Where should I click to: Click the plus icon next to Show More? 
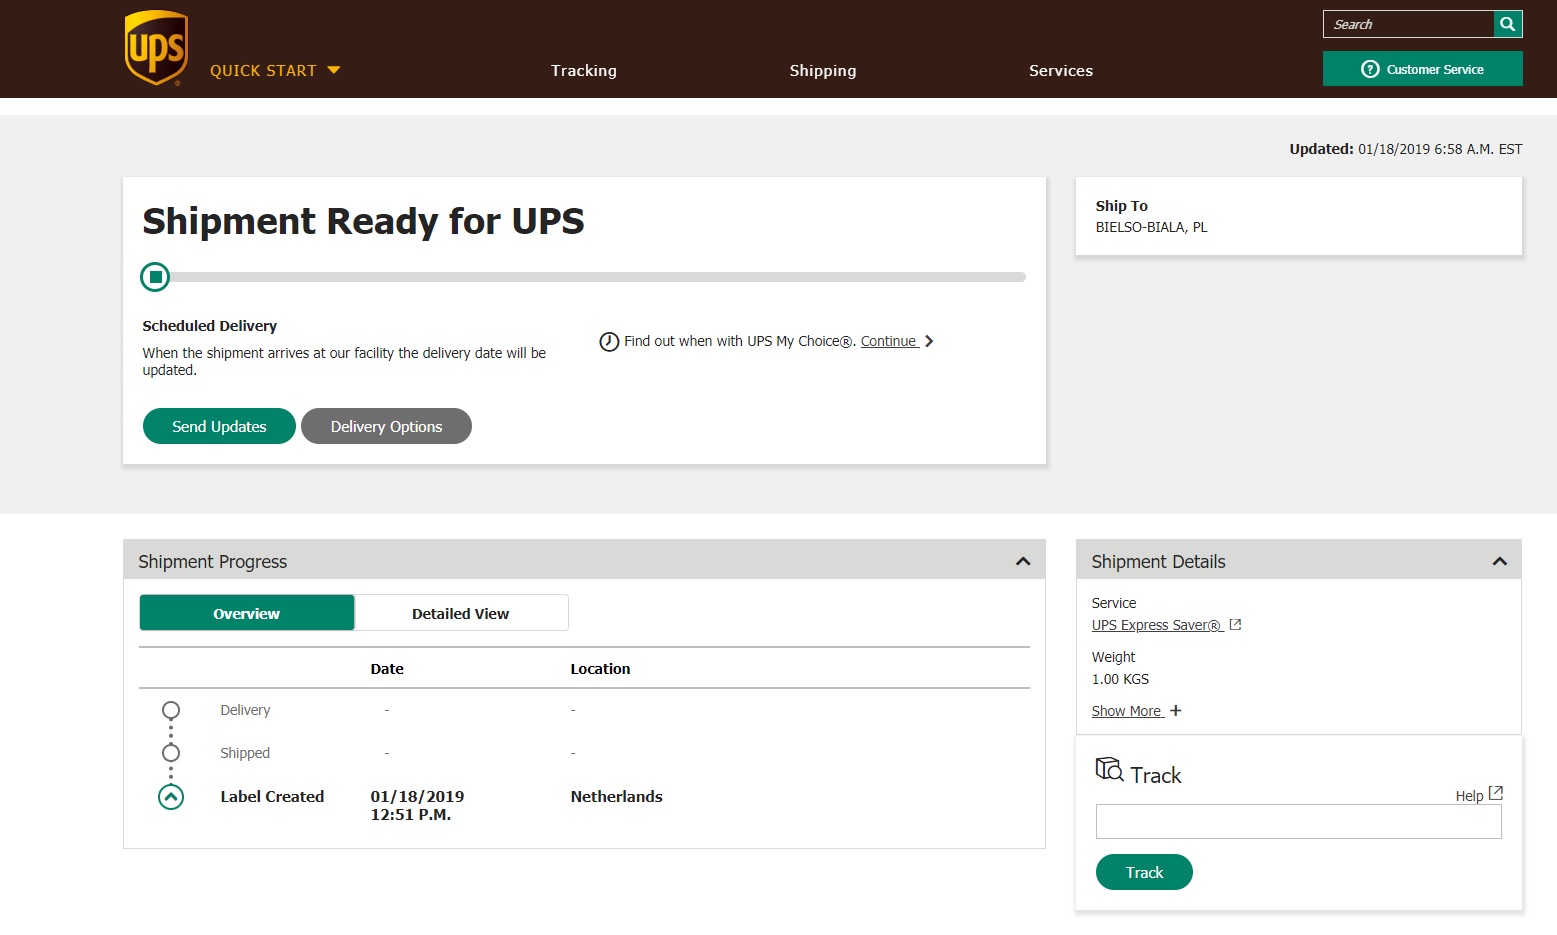tap(1176, 711)
